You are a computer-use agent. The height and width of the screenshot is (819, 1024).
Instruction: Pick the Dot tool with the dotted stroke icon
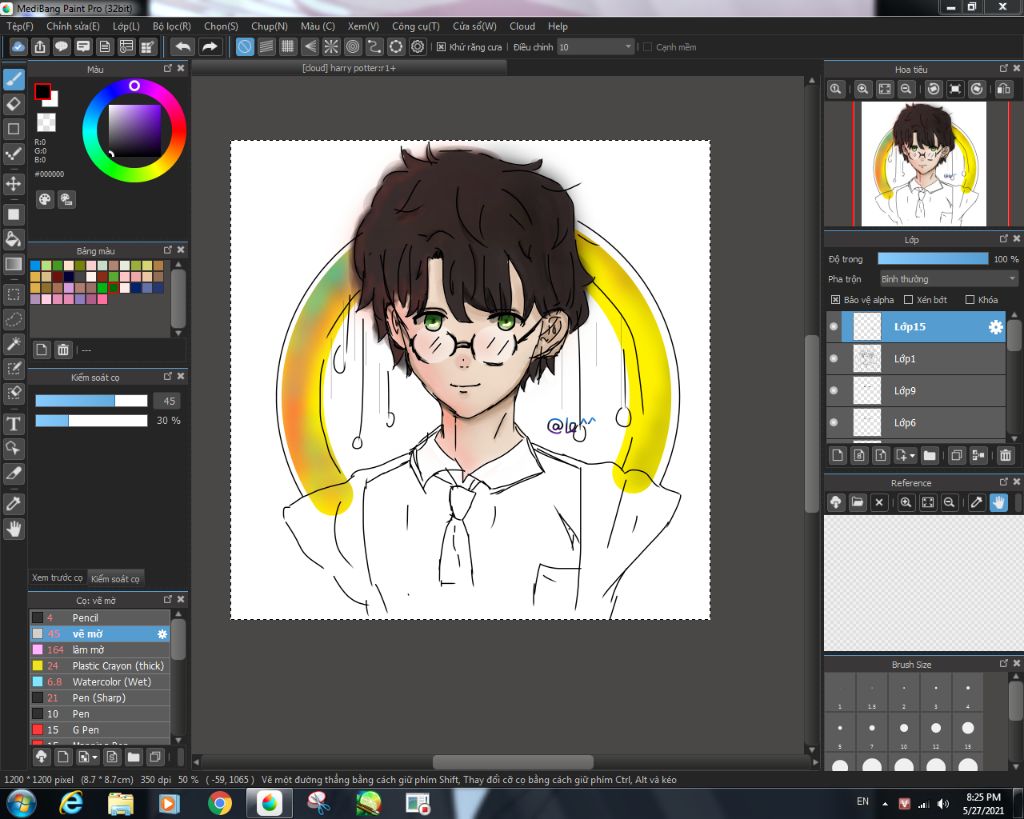point(14,154)
